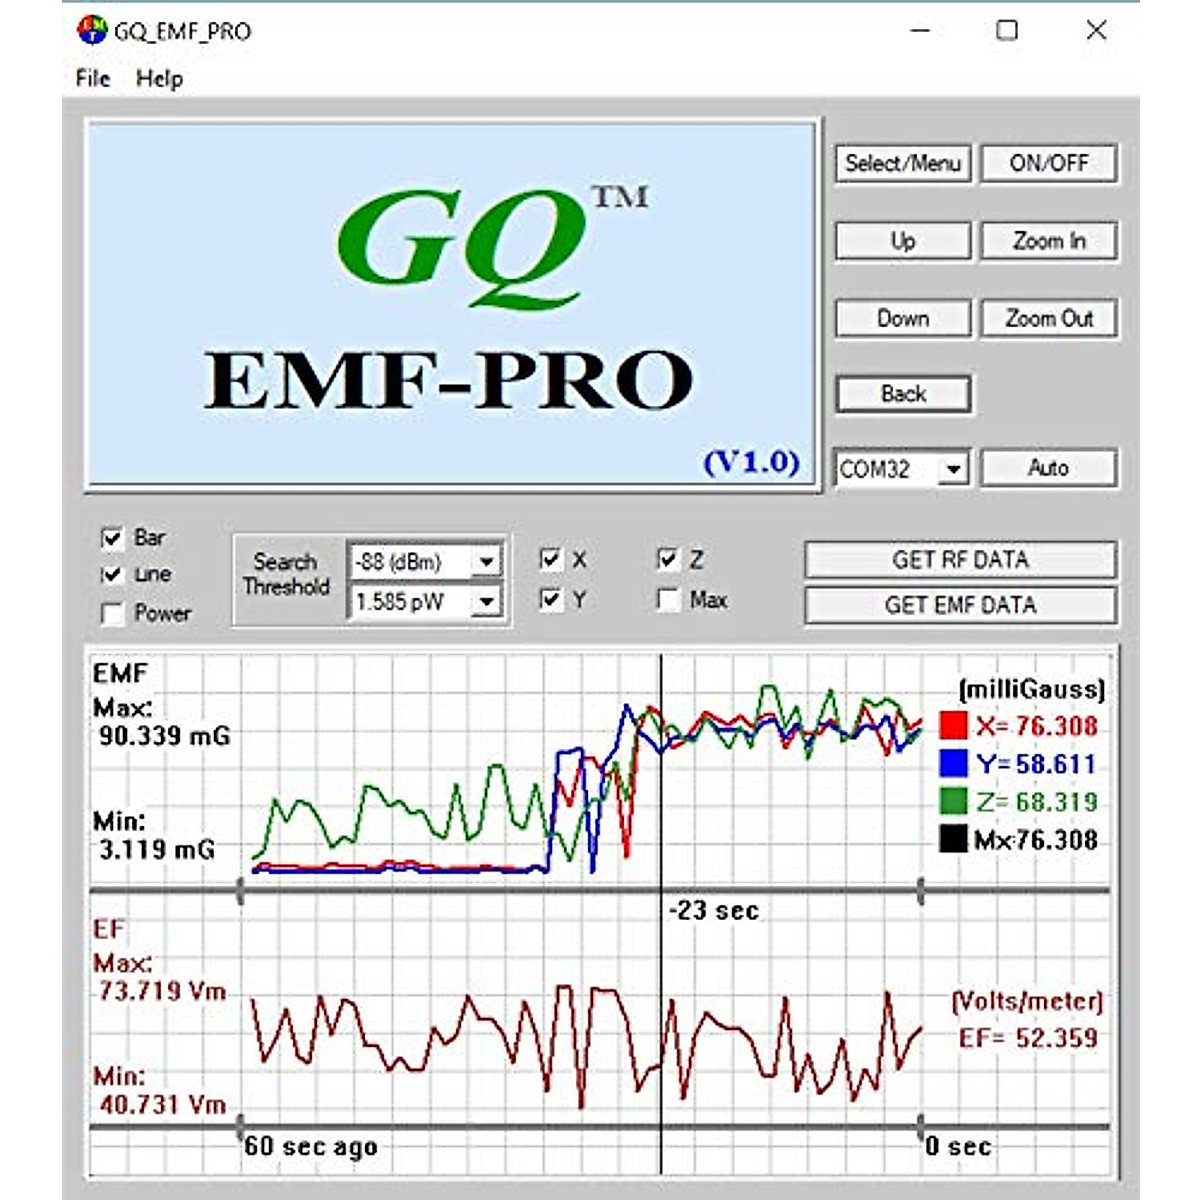Screen dimensions: 1200x1200
Task: Open the Help menu
Action: pyautogui.click(x=160, y=78)
